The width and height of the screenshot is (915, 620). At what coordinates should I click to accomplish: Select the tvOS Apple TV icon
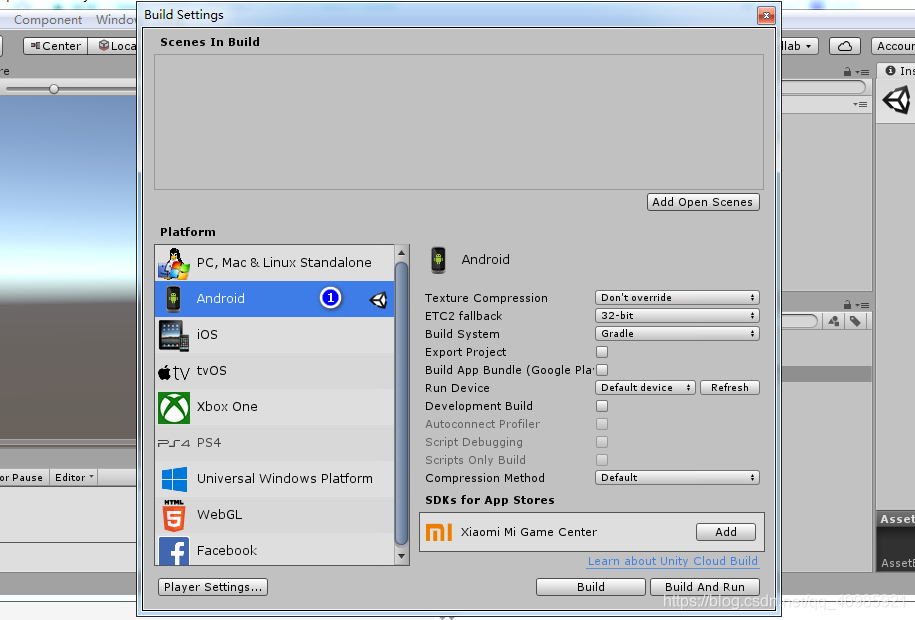pyautogui.click(x=174, y=372)
